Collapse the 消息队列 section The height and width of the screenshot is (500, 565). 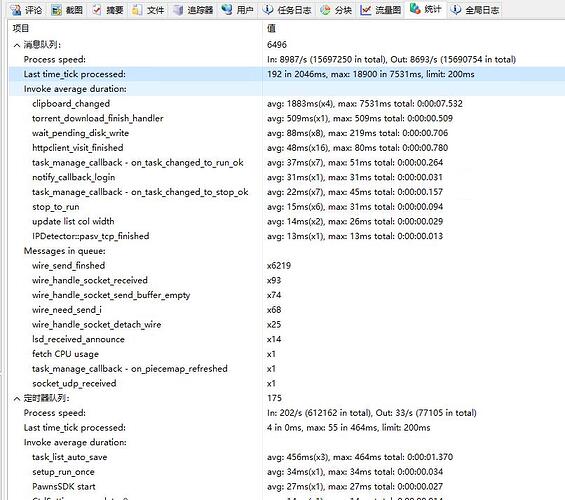[17, 45]
